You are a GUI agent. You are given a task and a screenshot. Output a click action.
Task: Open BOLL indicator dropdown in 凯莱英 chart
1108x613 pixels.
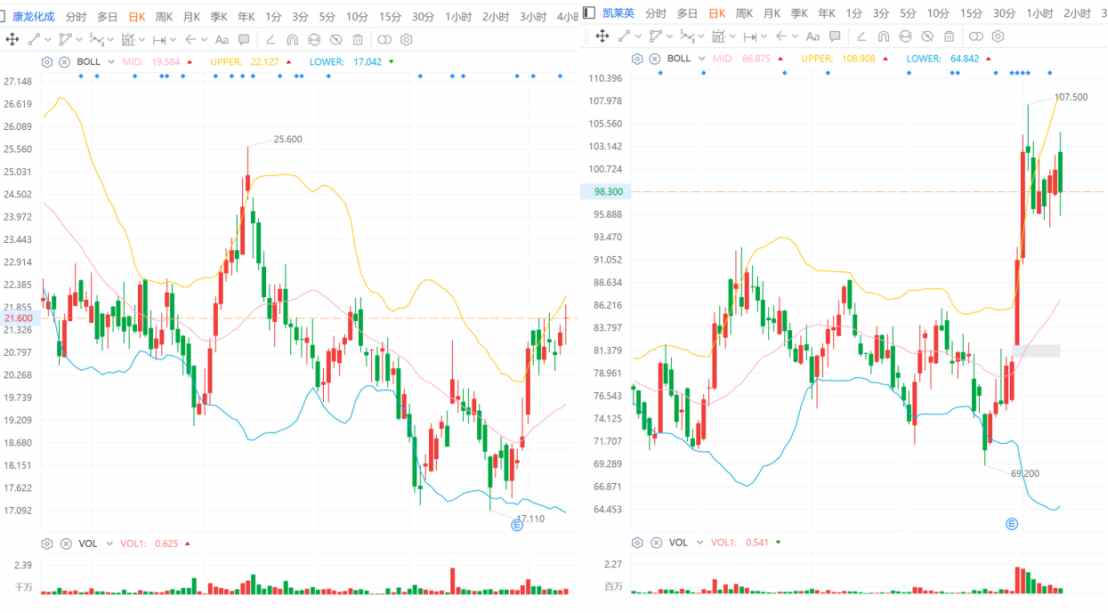[x=702, y=59]
